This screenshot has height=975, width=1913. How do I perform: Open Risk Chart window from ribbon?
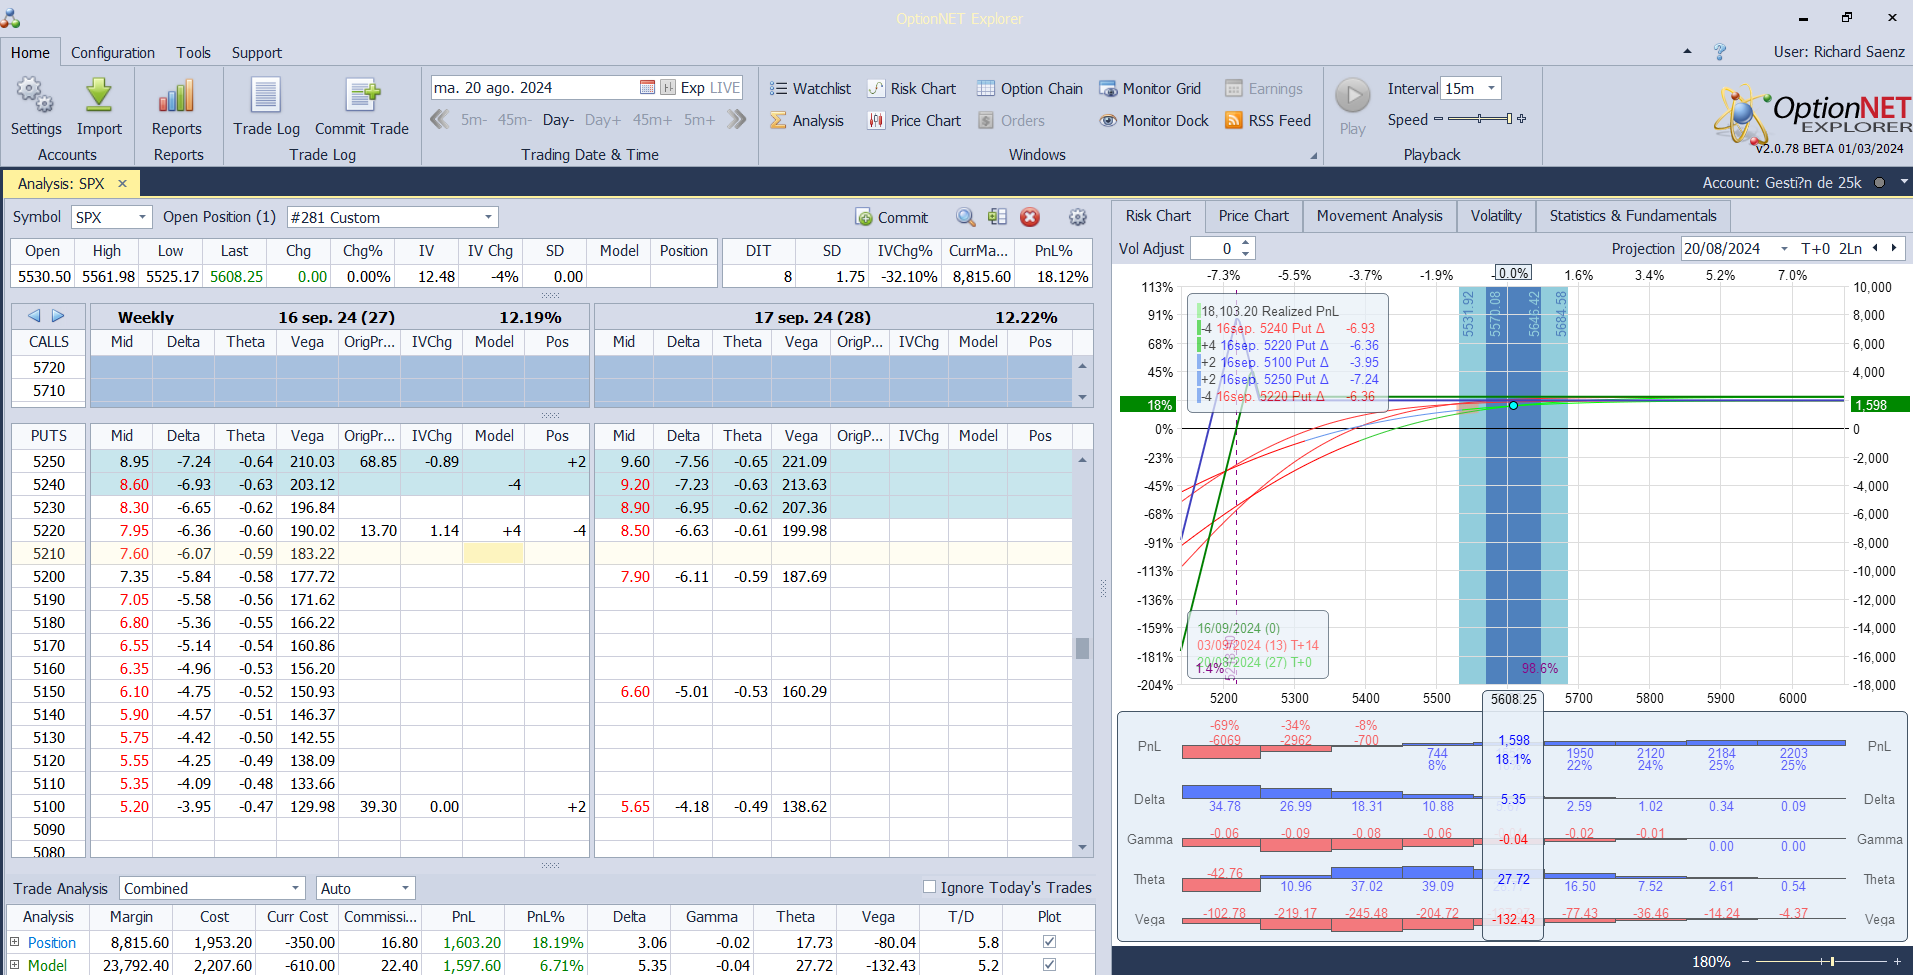pos(911,89)
